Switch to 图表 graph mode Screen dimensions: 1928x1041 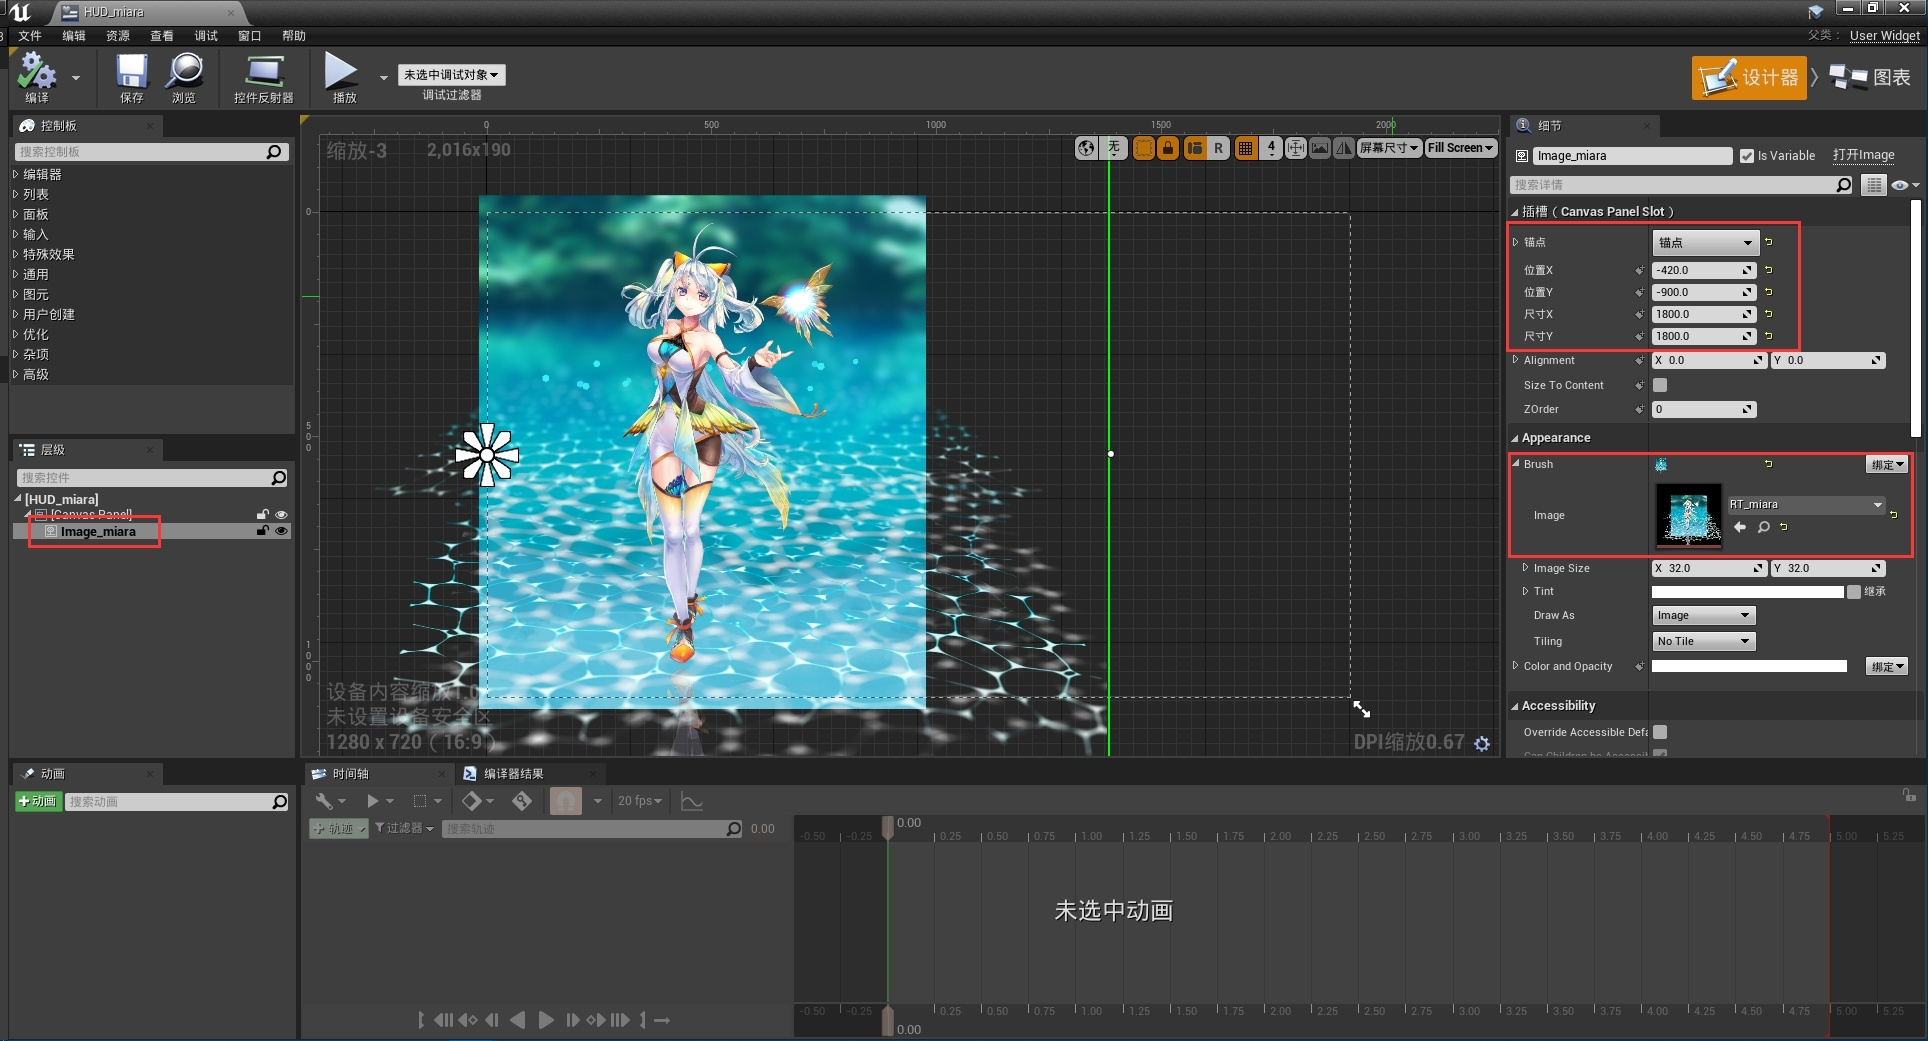(x=1870, y=77)
